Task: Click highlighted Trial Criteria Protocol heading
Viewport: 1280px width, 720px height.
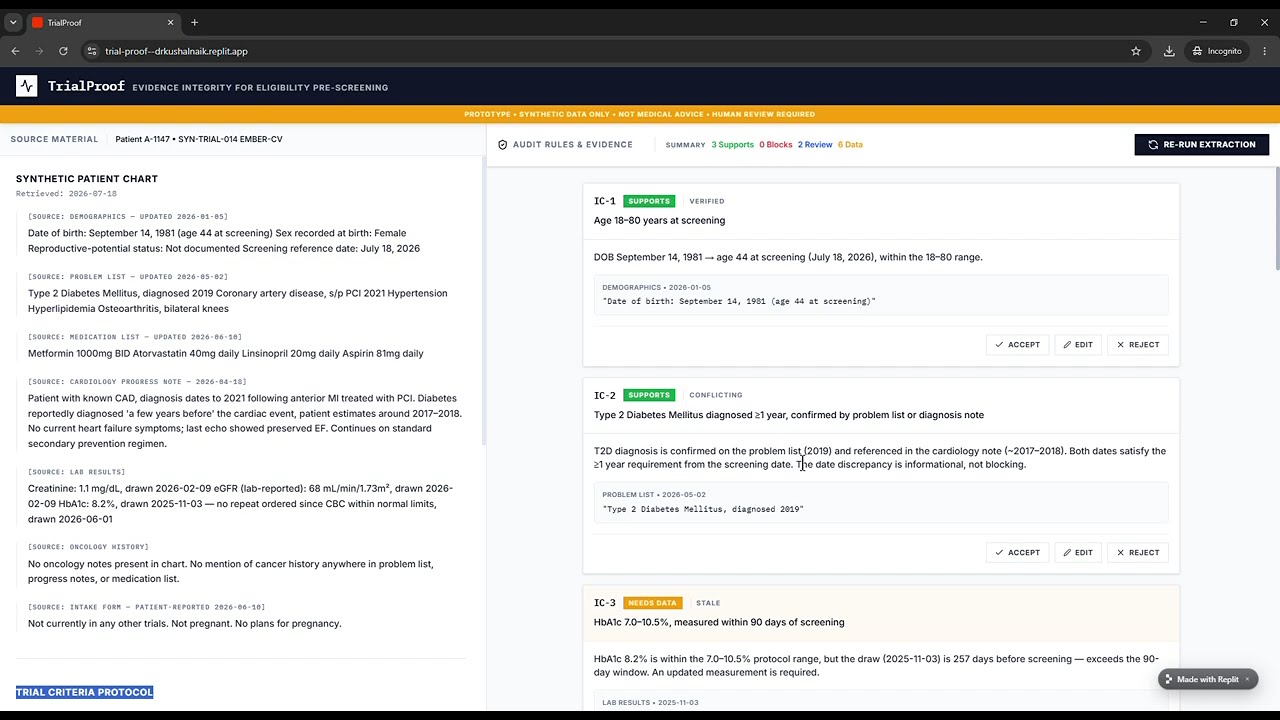Action: pos(85,692)
